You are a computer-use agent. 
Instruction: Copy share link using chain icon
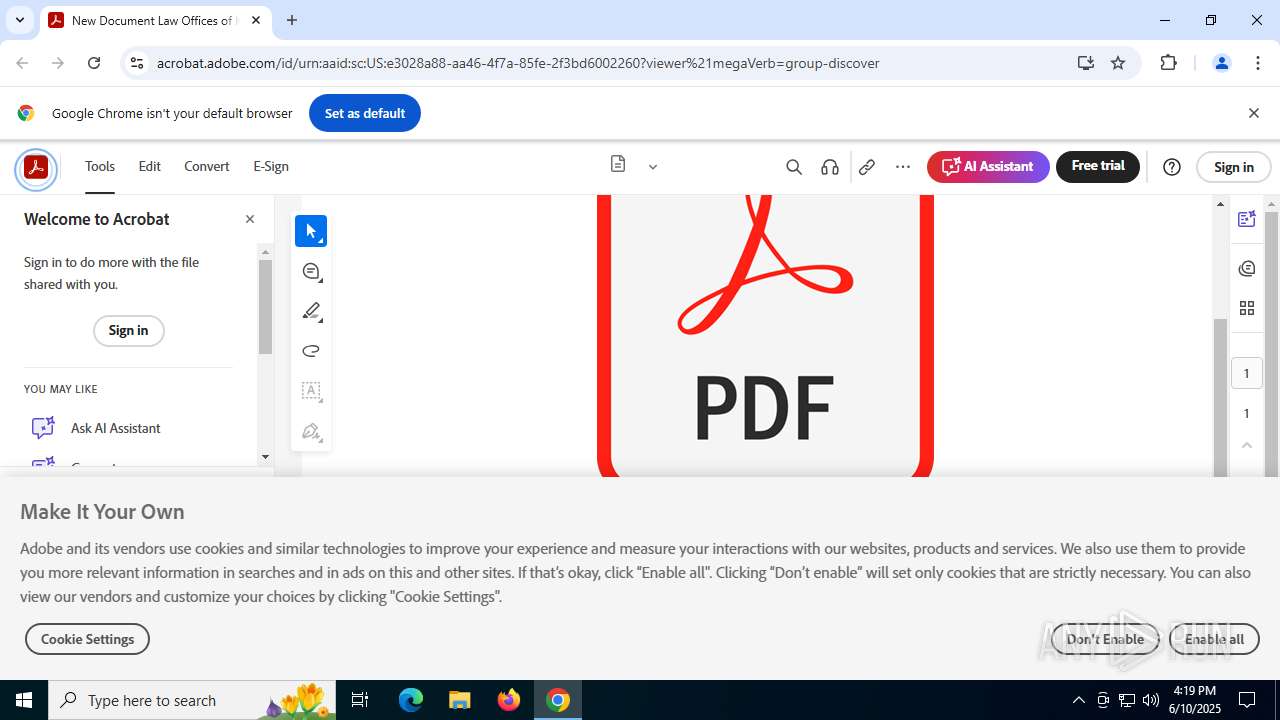[x=867, y=167]
